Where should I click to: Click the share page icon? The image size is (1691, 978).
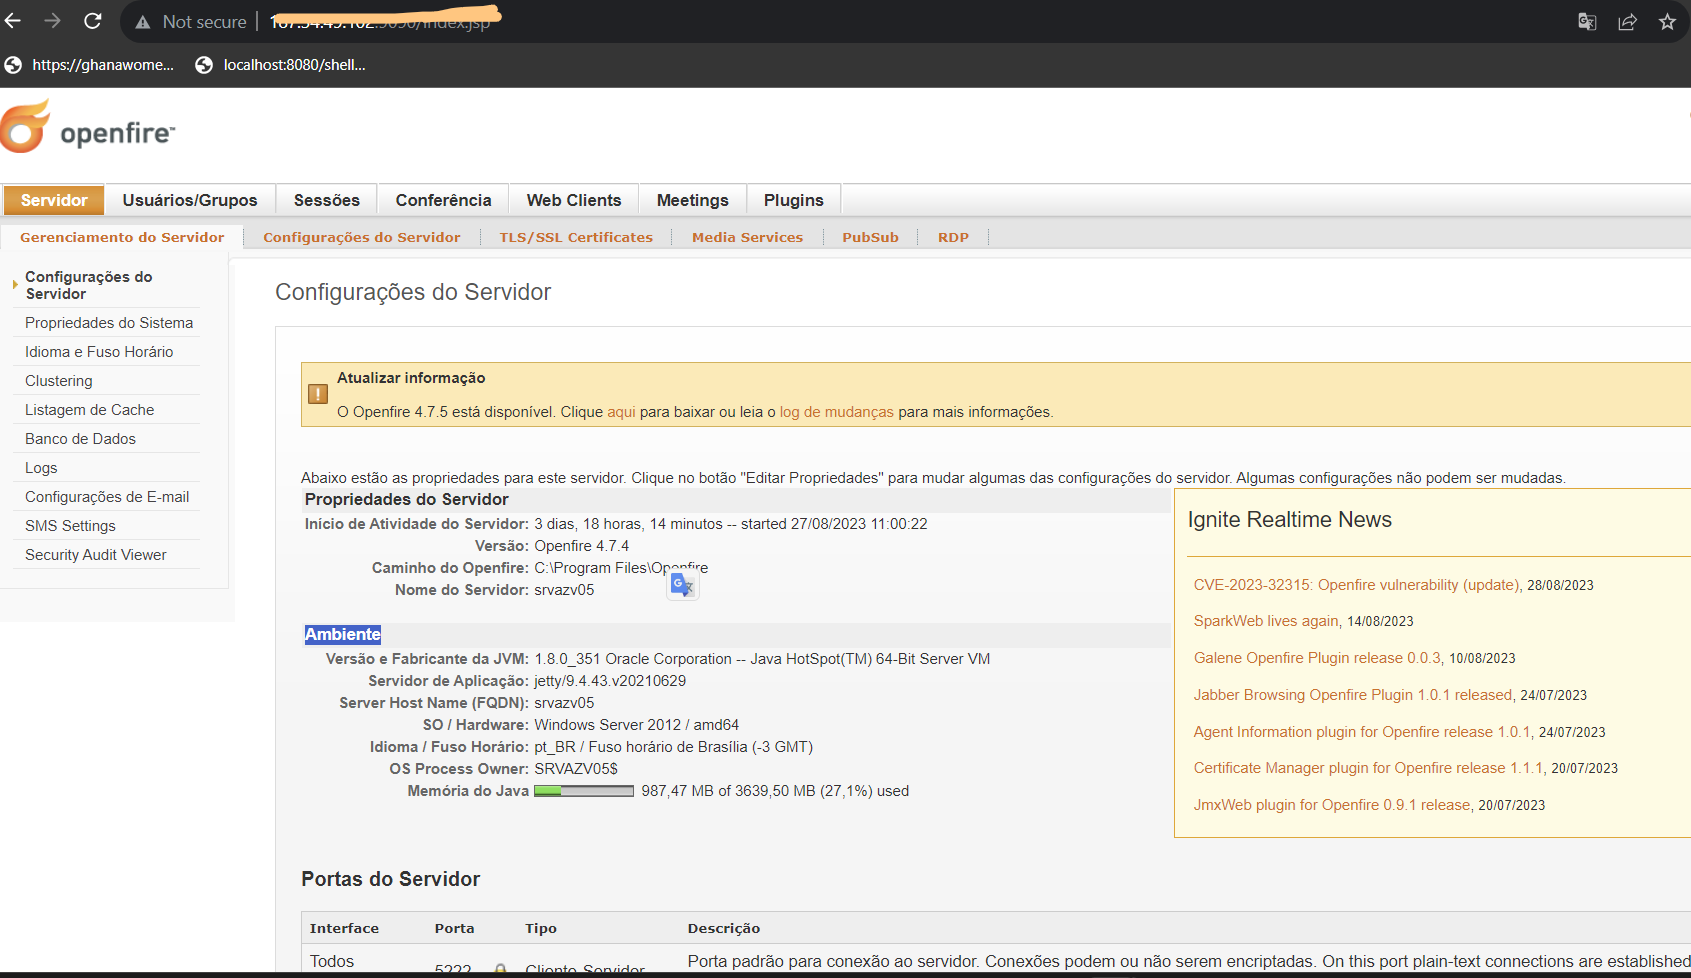(x=1627, y=22)
